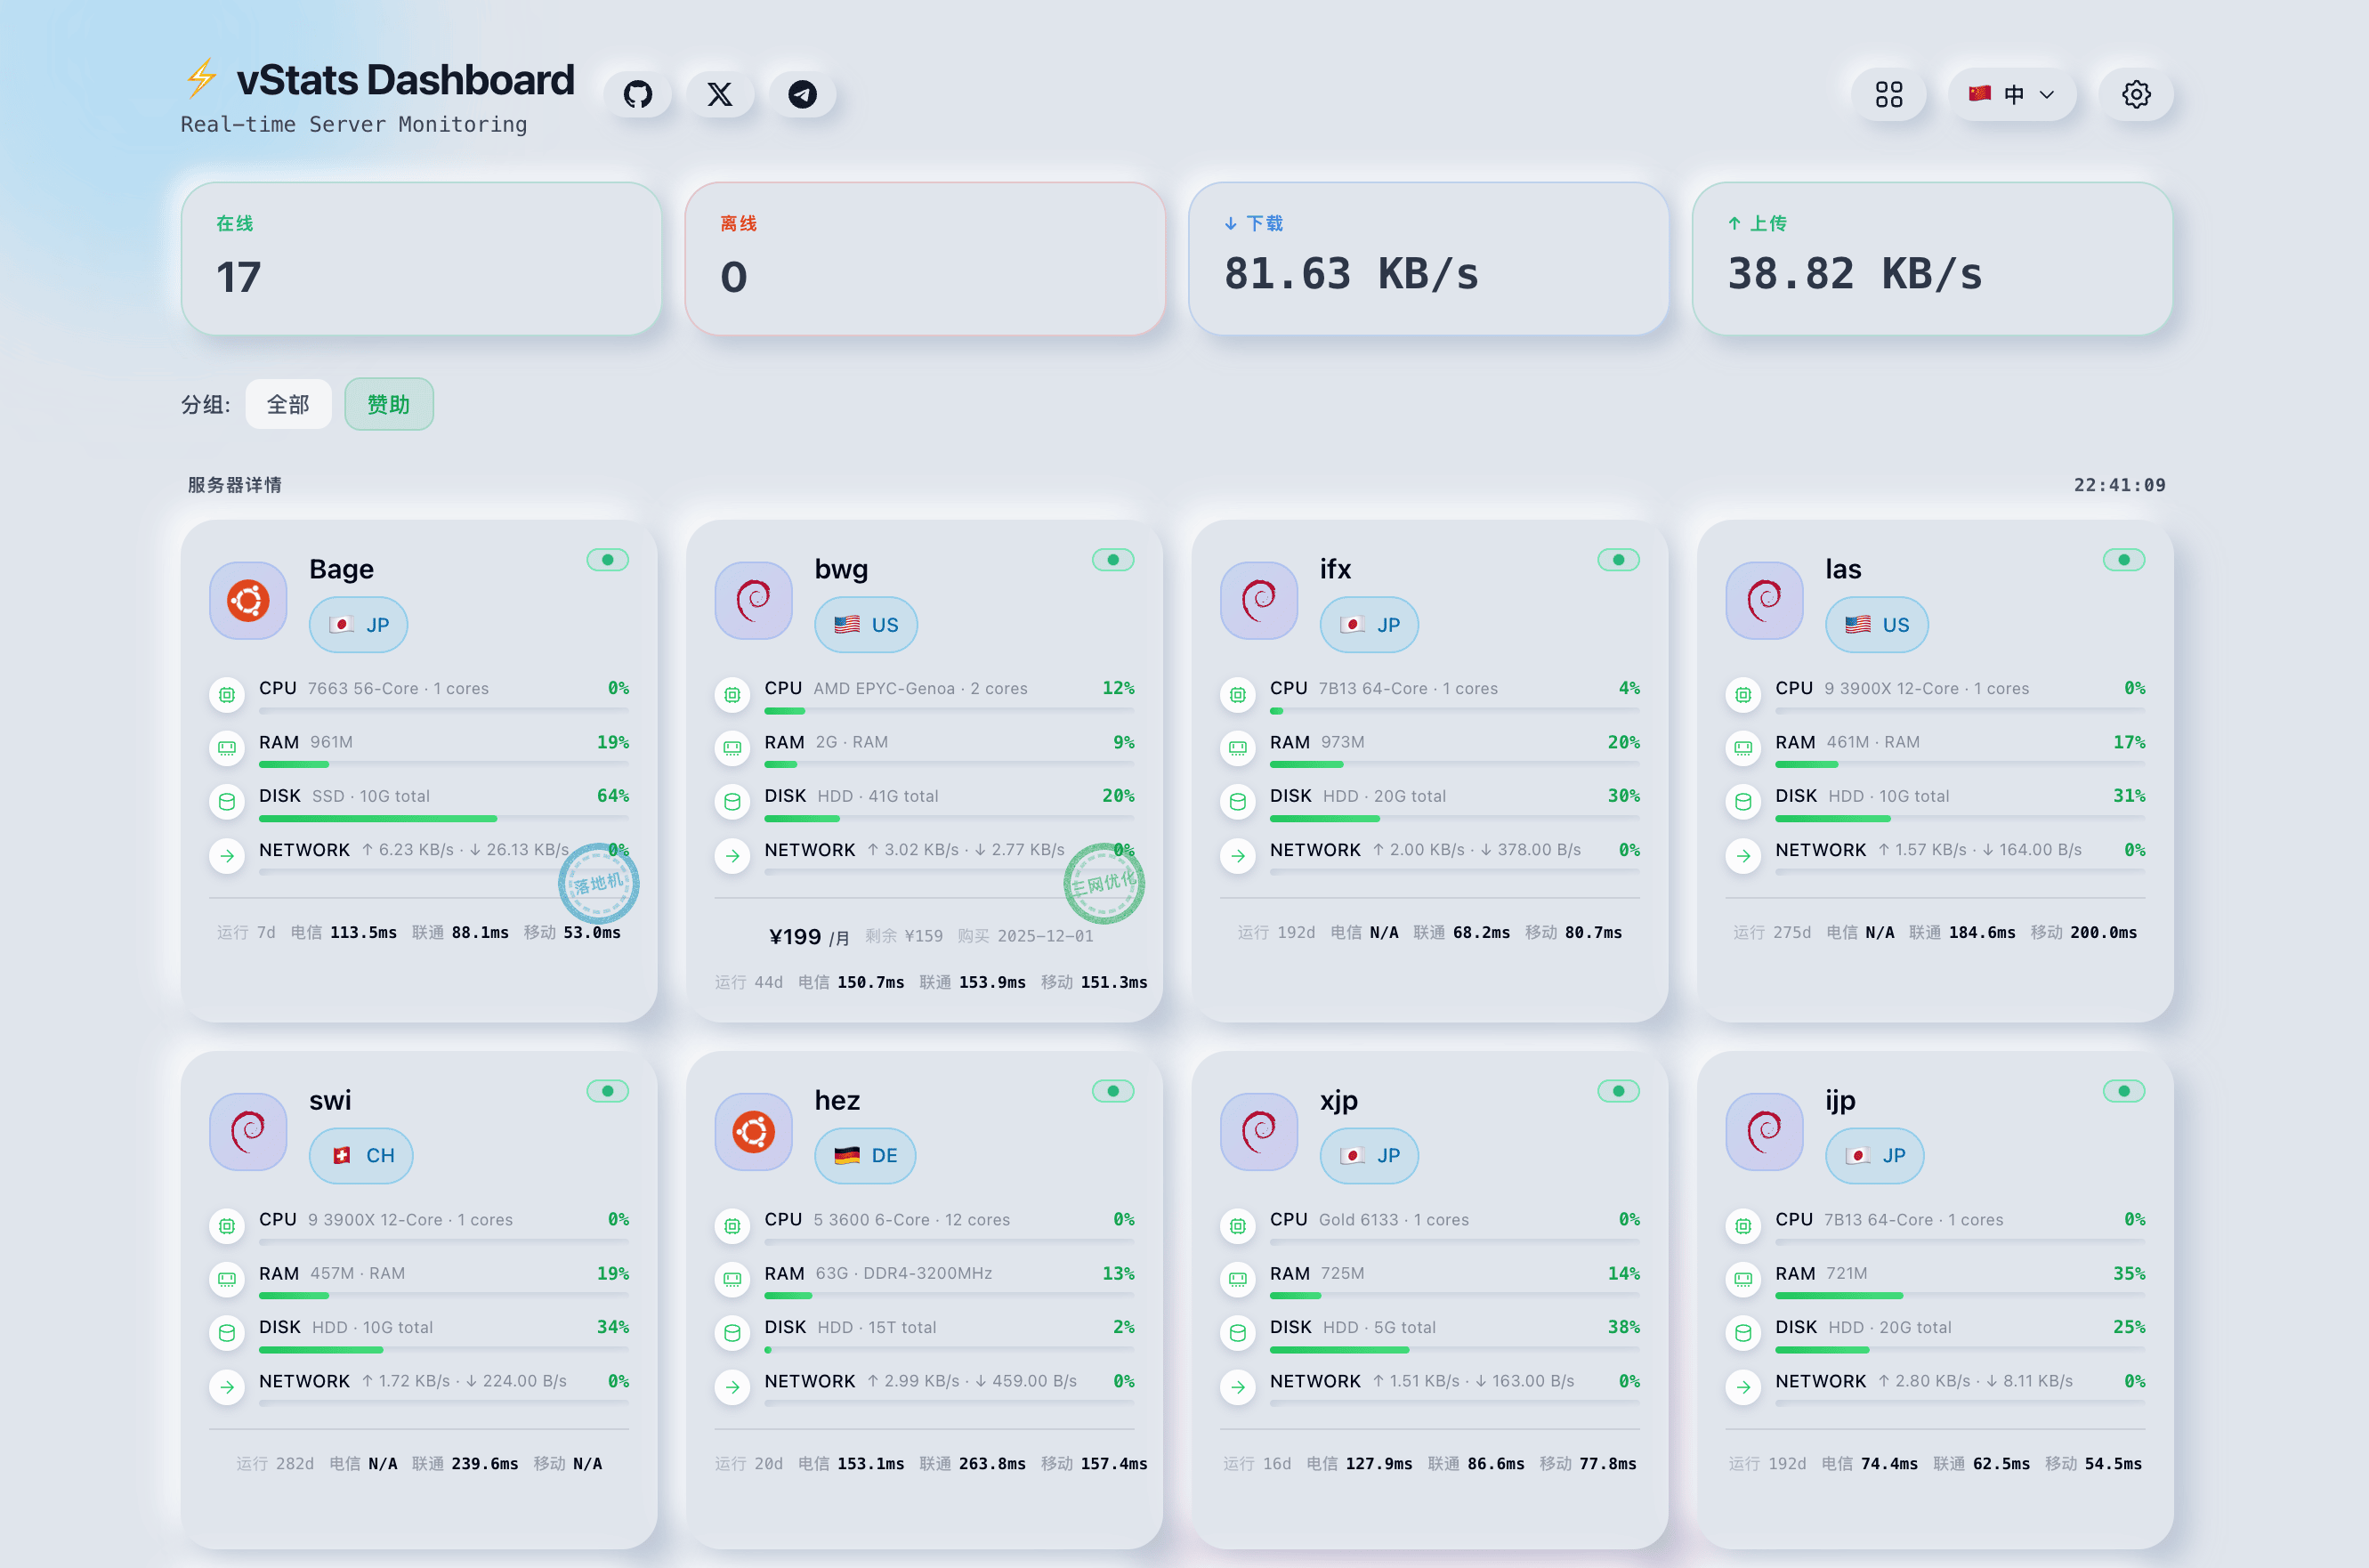The width and height of the screenshot is (2369, 1568).
Task: Click the DISK usage bar on Bage
Action: pos(443,819)
